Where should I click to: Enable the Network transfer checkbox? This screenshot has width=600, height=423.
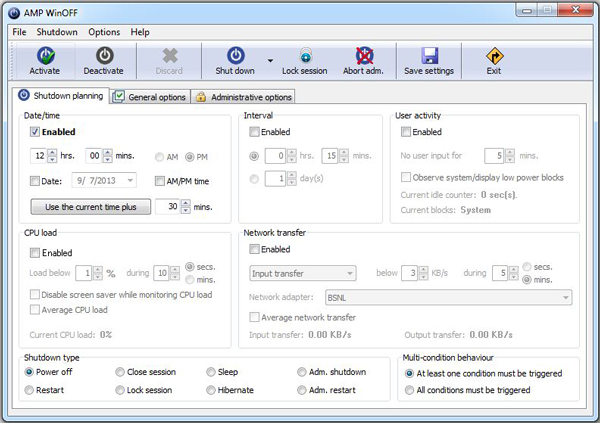254,249
